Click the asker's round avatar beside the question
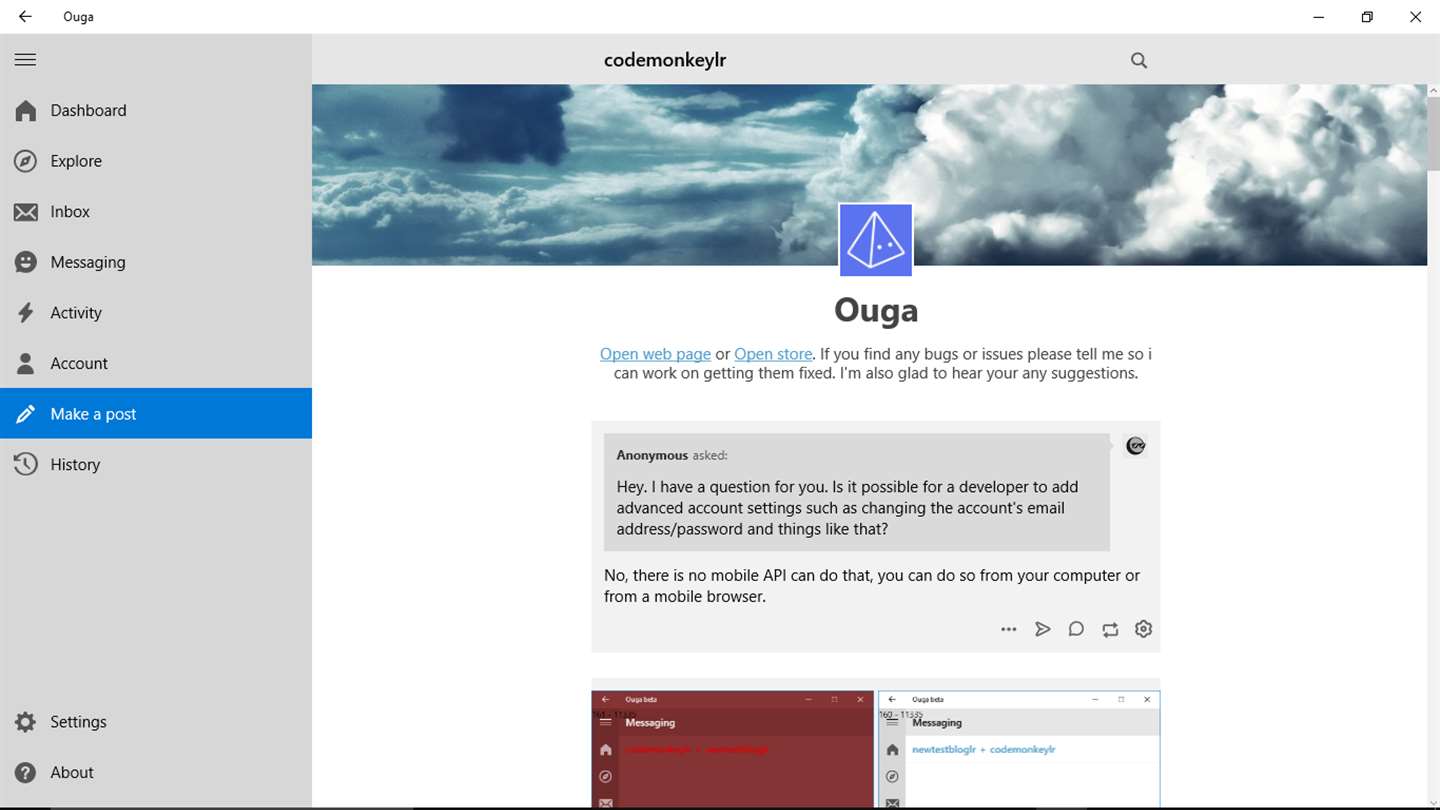The width and height of the screenshot is (1440, 810). (1135, 446)
